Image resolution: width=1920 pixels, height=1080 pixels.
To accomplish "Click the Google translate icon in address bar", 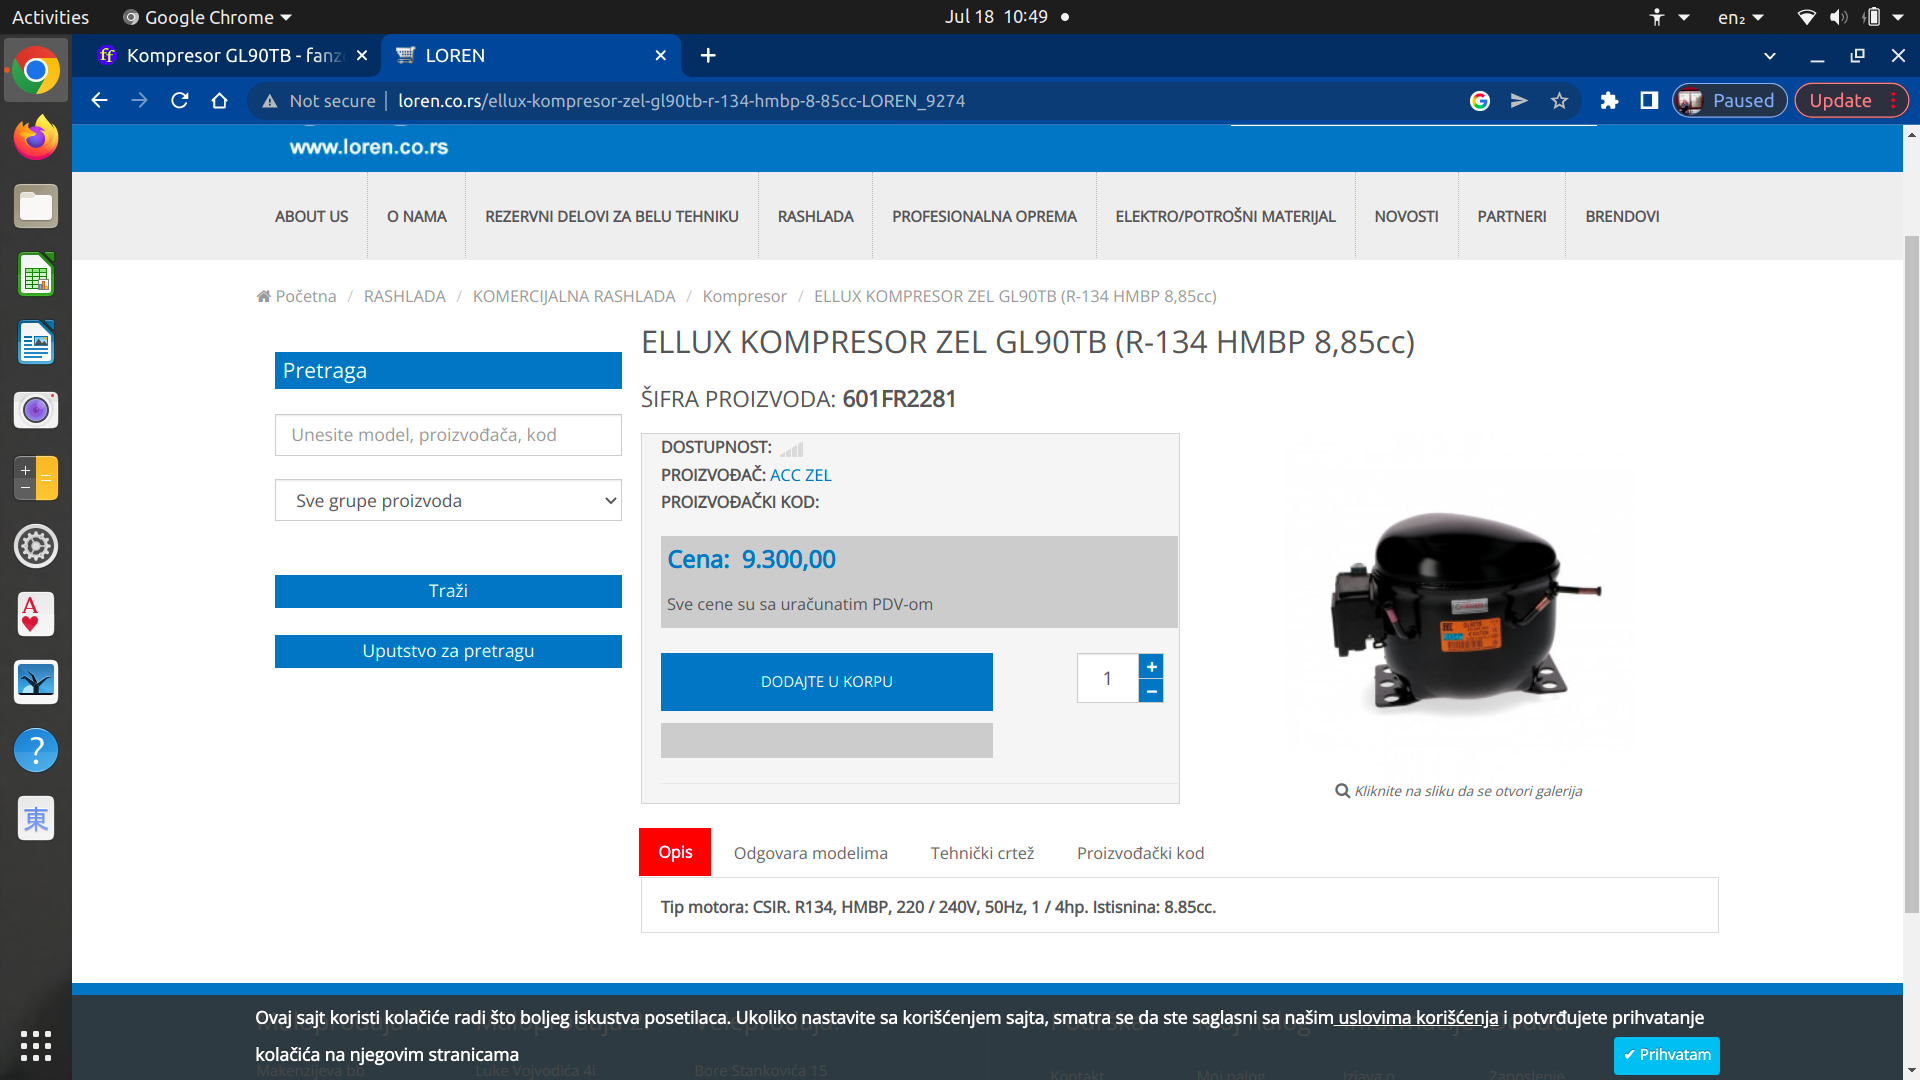I will pos(1480,100).
